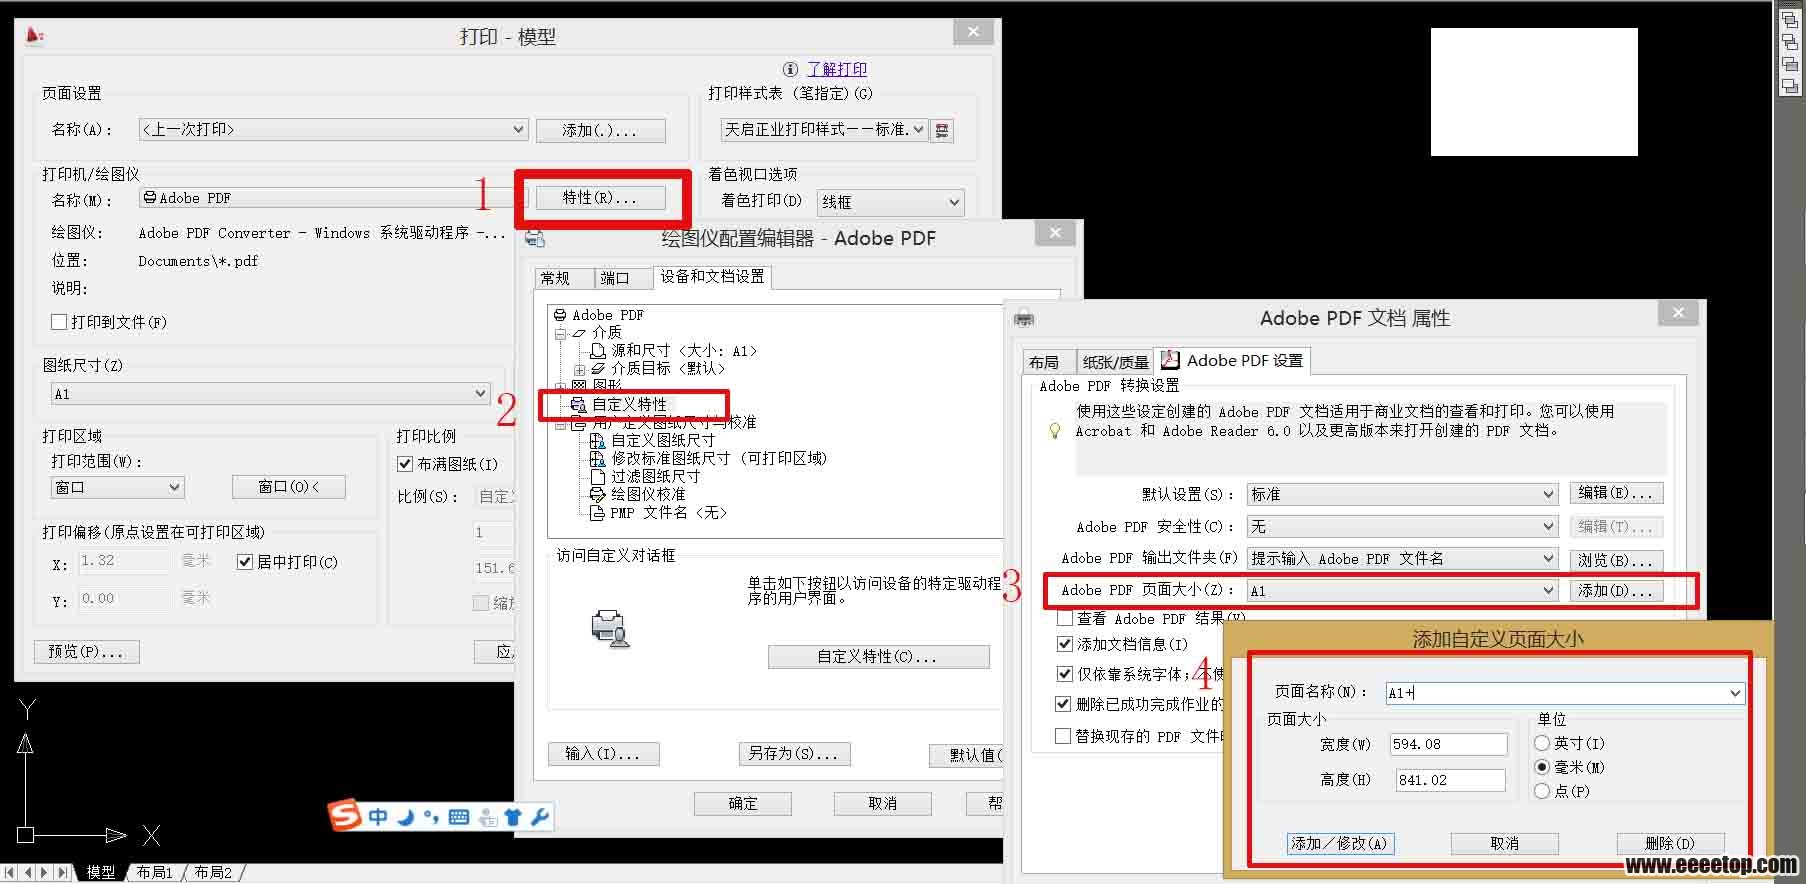Image resolution: width=1806 pixels, height=884 pixels.
Task: Click the 绘图仪校准 calibration icon
Action: click(x=597, y=495)
